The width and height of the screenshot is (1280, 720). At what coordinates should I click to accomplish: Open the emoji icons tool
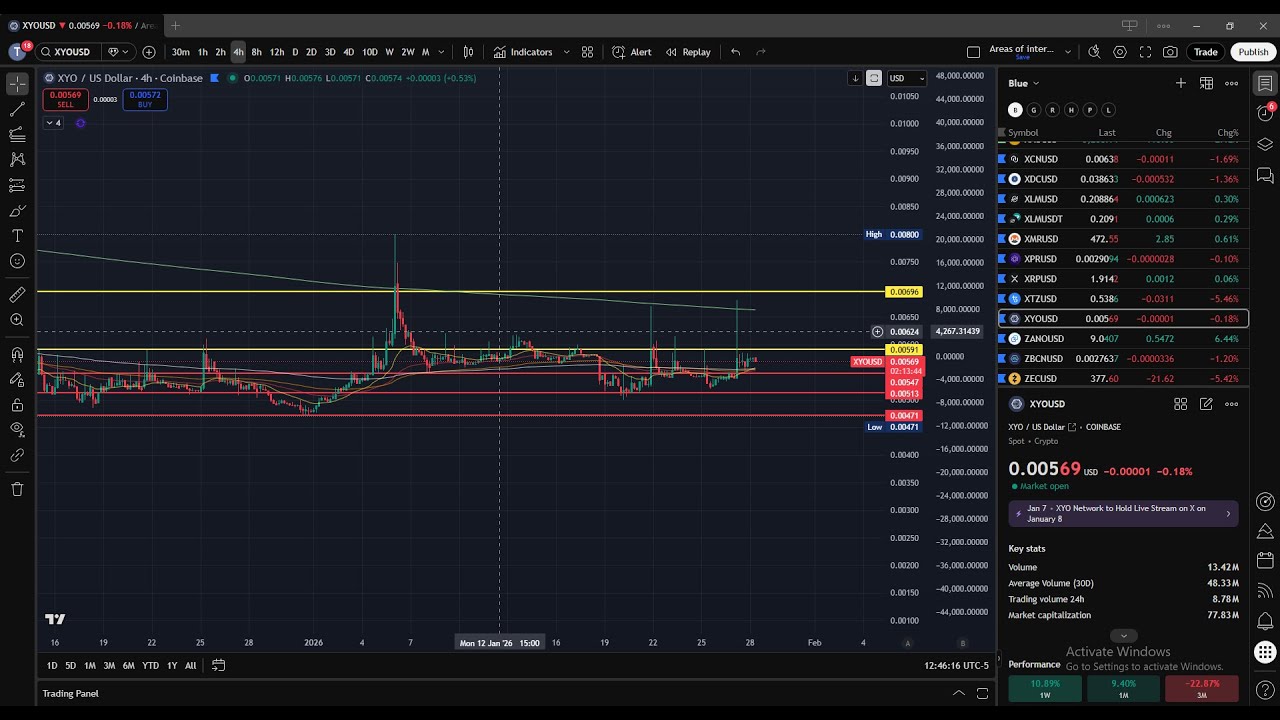pyautogui.click(x=17, y=261)
